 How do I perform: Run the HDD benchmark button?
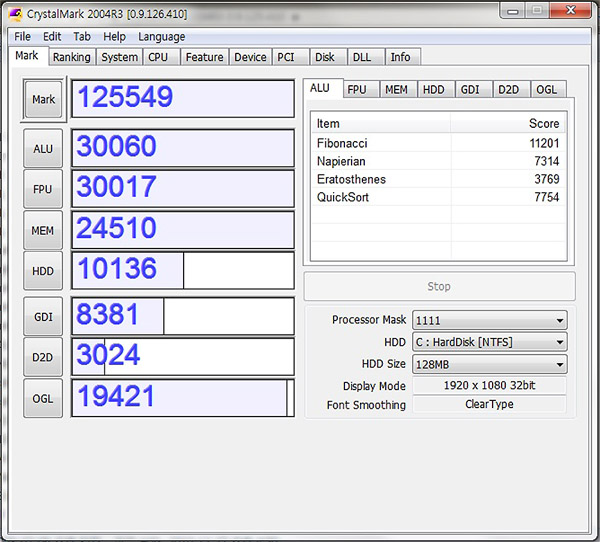tap(43, 271)
